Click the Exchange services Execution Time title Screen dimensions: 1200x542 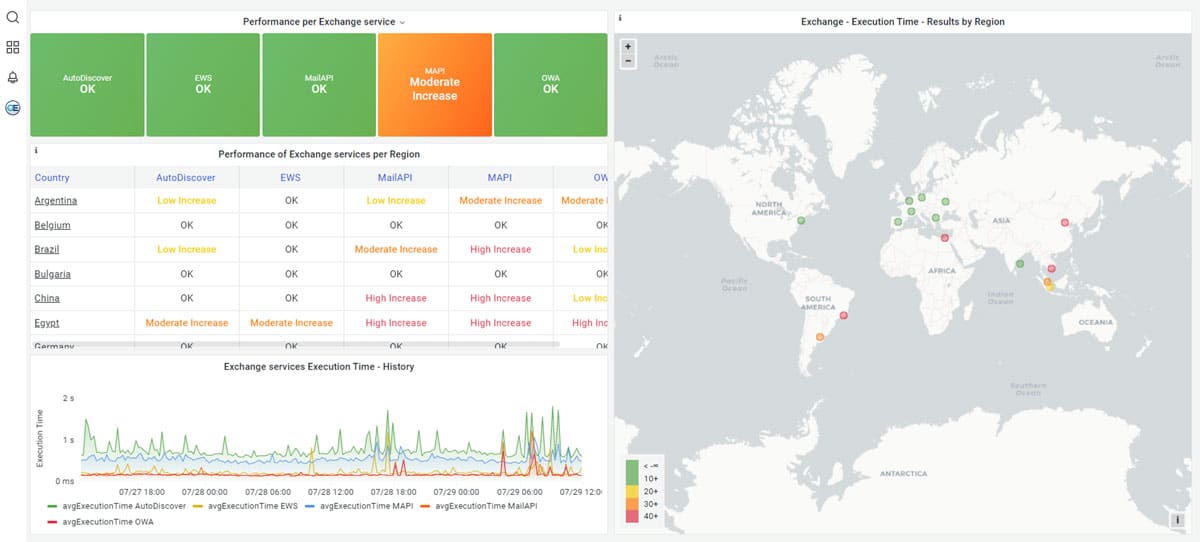[319, 367]
